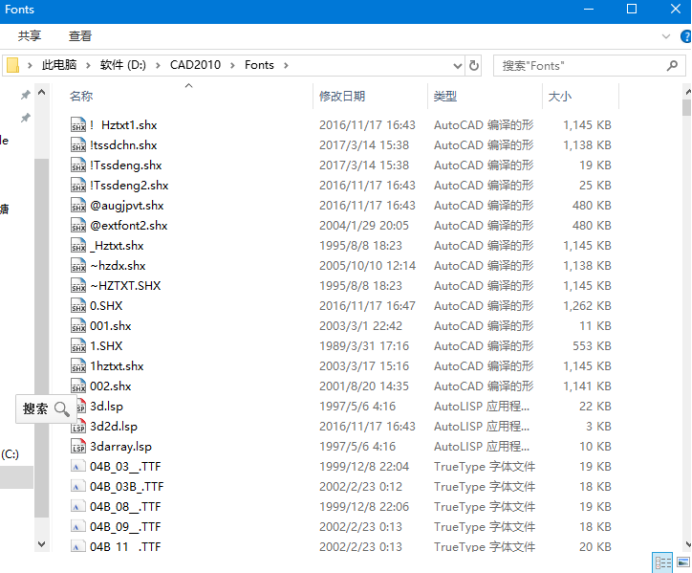
Task: Click date 1989/3/31 17:16
Action: [364, 346]
